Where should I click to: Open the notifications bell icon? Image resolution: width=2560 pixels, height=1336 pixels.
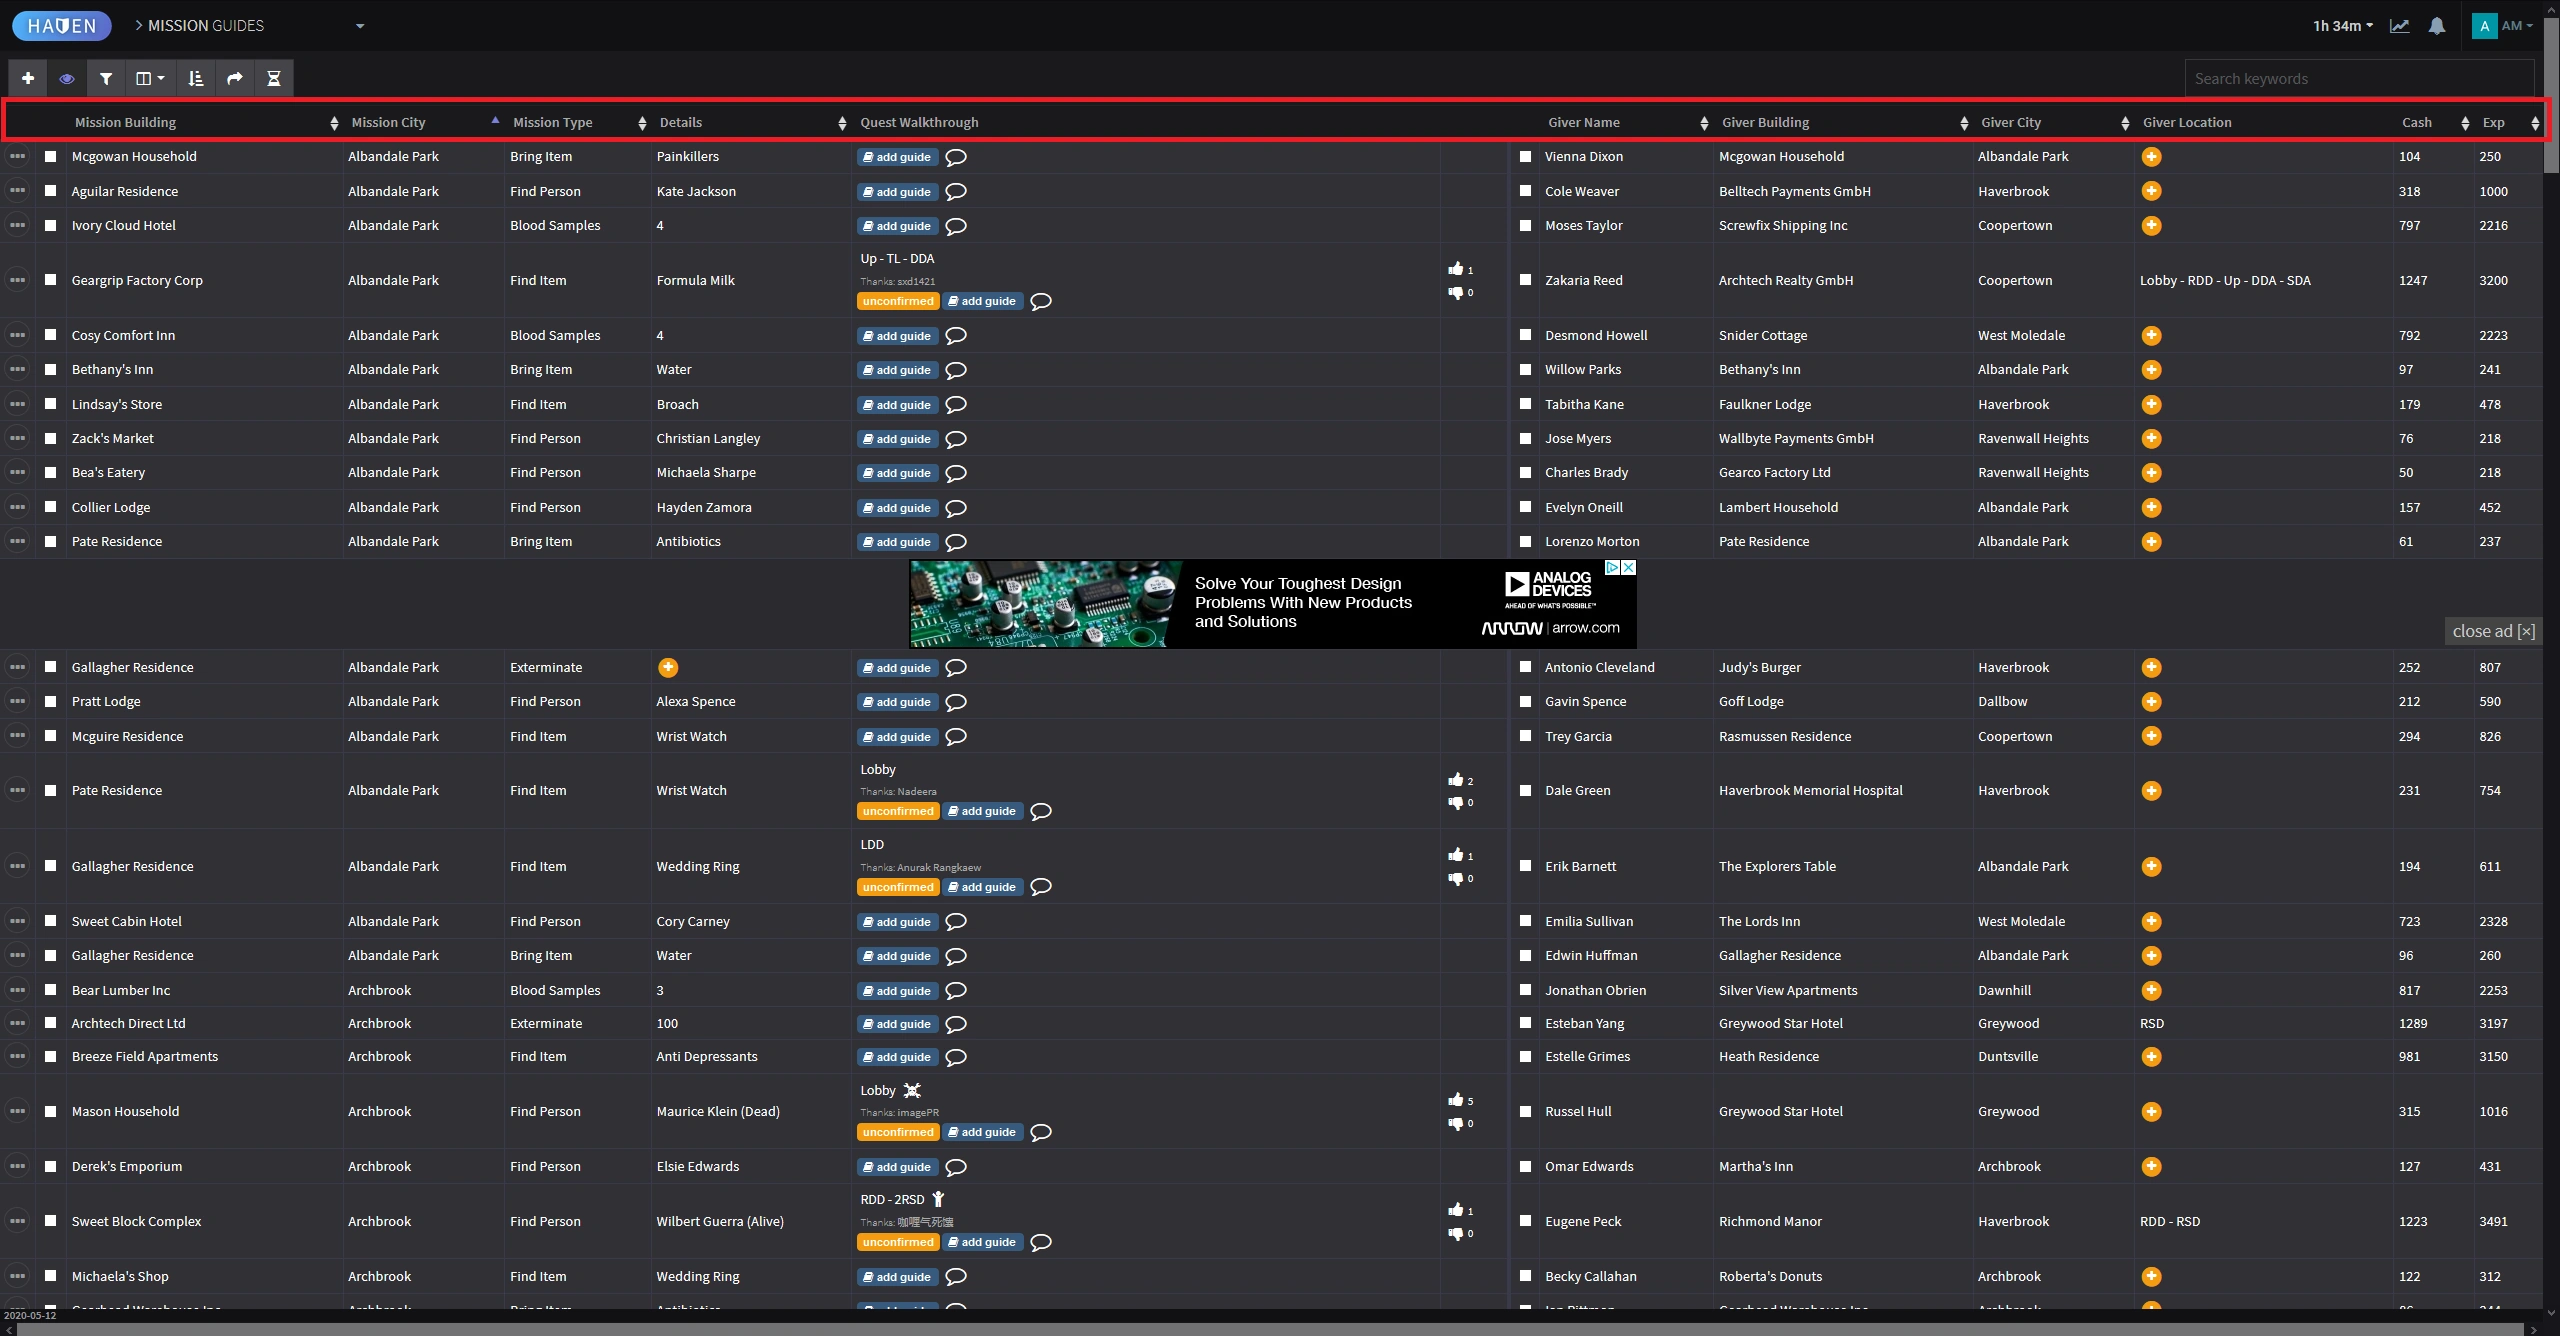pyautogui.click(x=2437, y=26)
